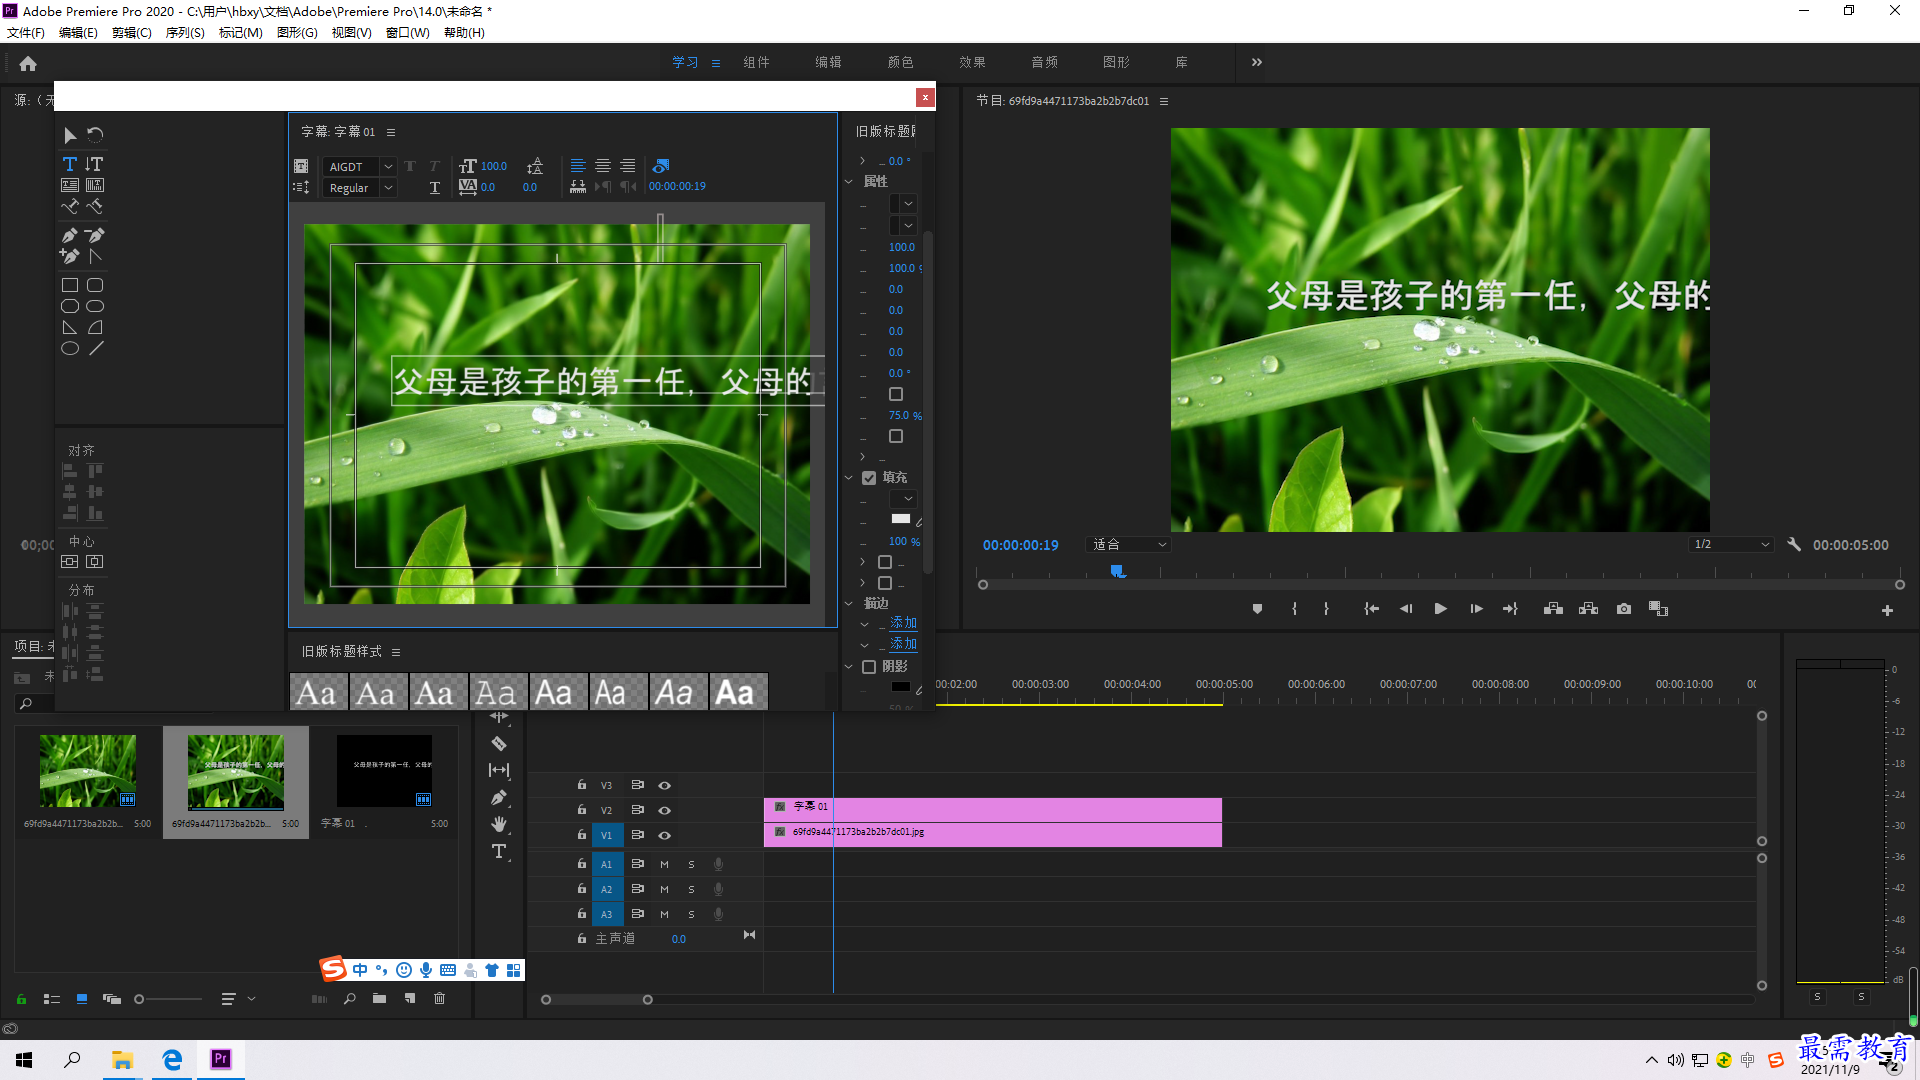Viewport: 1920px width, 1080px height.
Task: Toggle V3 track visibility eye
Action: point(664,785)
